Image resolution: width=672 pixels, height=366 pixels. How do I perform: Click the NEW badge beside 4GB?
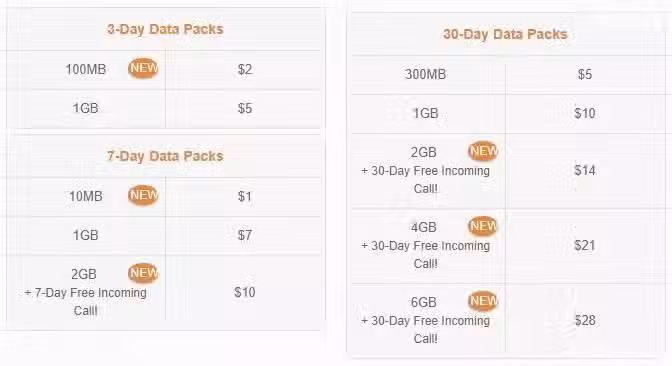coord(483,226)
